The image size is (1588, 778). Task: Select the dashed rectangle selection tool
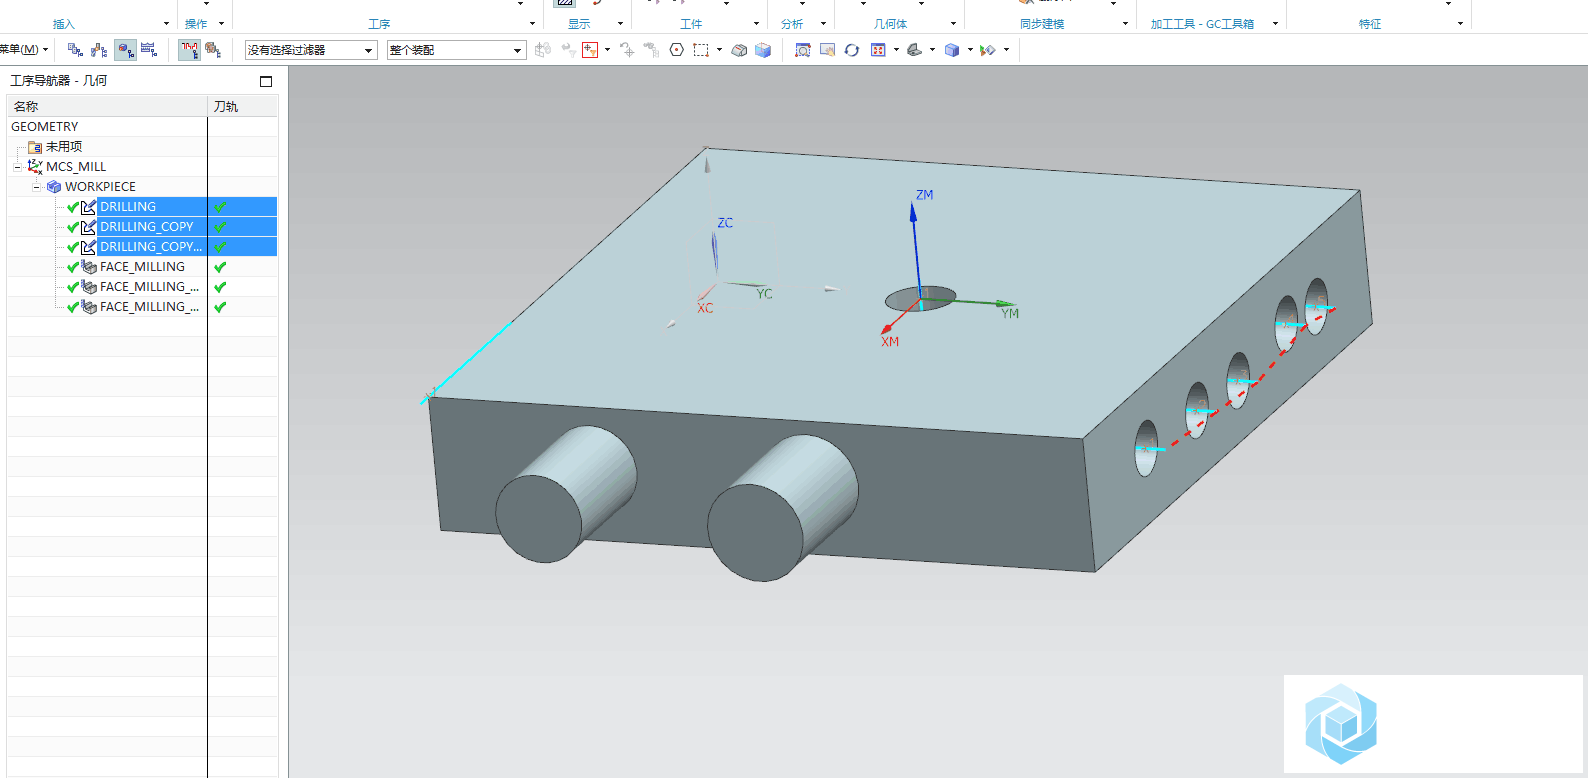click(x=701, y=49)
